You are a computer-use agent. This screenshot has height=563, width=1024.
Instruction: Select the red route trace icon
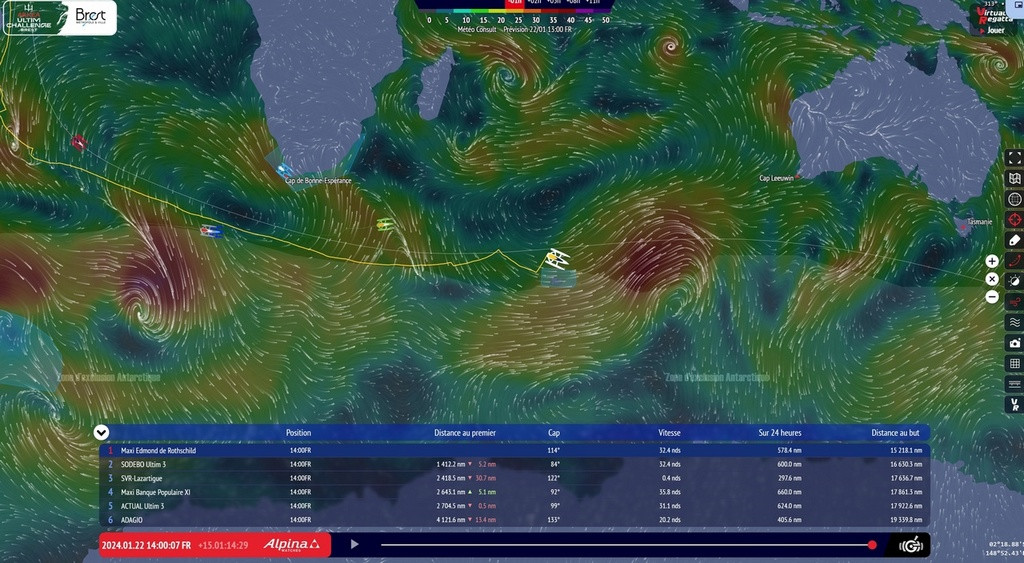1014,261
